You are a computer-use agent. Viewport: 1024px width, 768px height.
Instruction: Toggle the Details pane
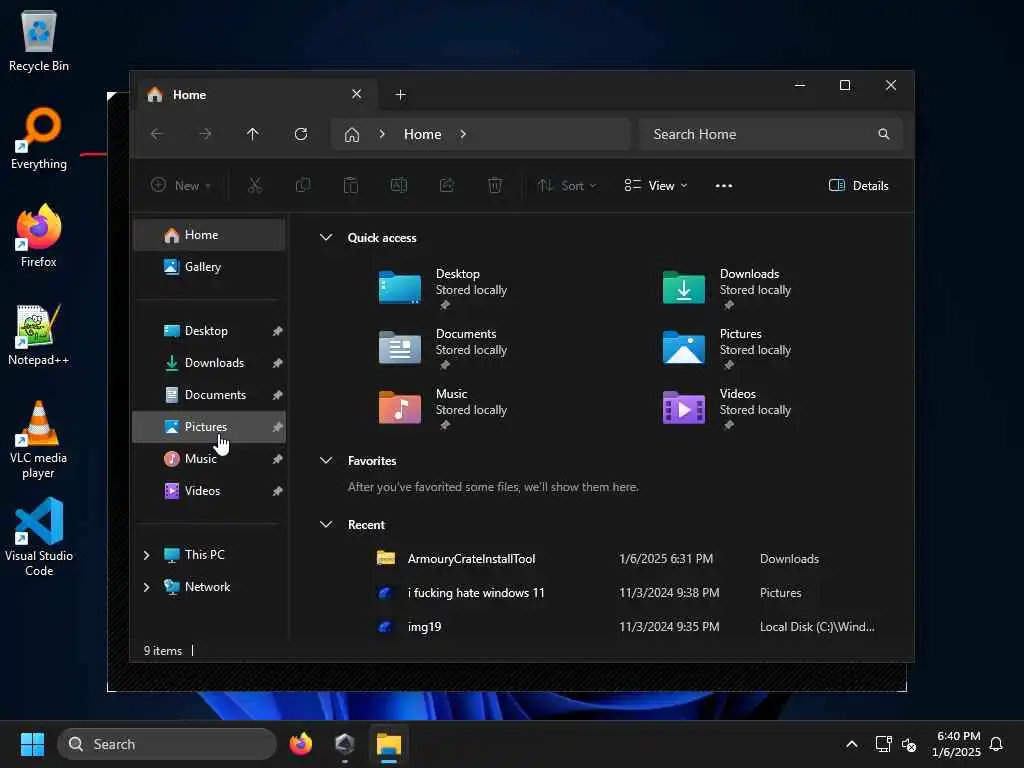coord(858,185)
